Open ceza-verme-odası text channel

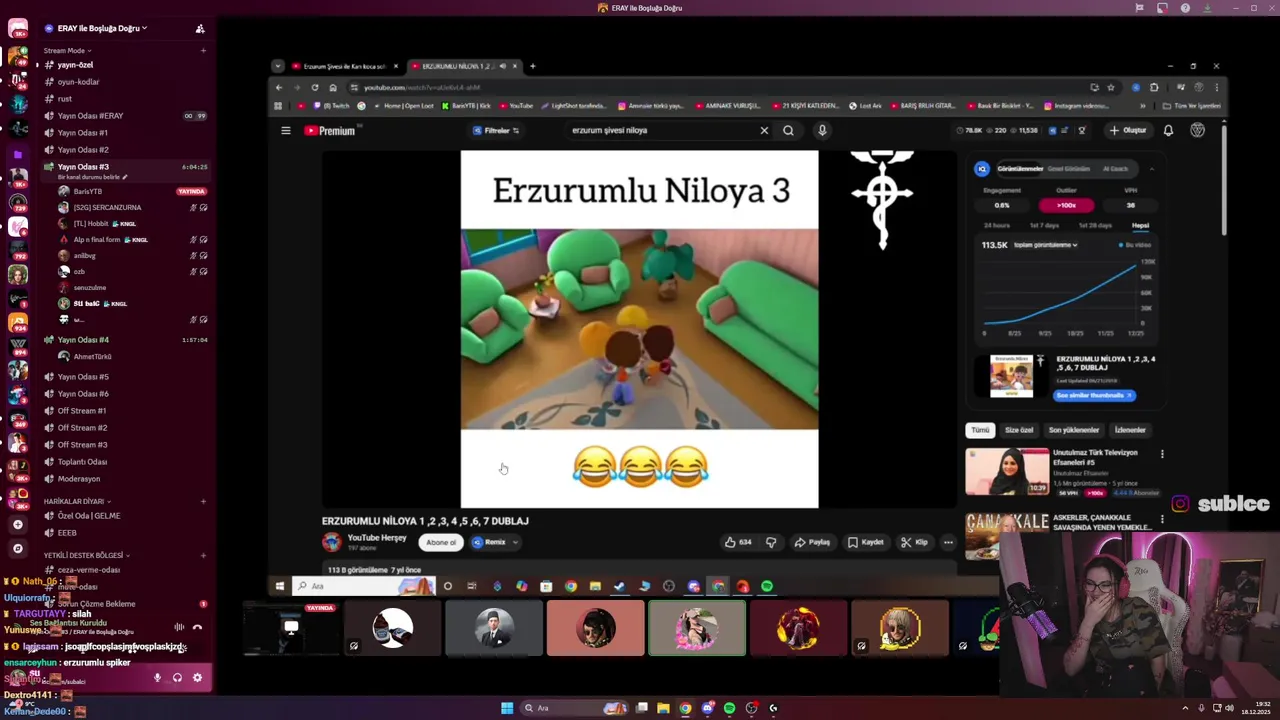coord(88,570)
